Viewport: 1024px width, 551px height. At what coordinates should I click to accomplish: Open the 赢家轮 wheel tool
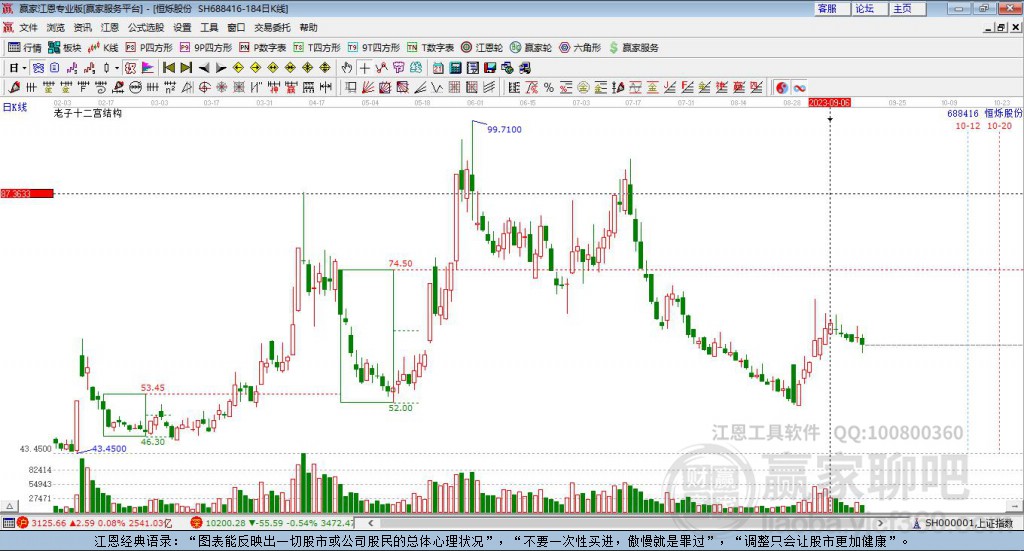point(531,48)
